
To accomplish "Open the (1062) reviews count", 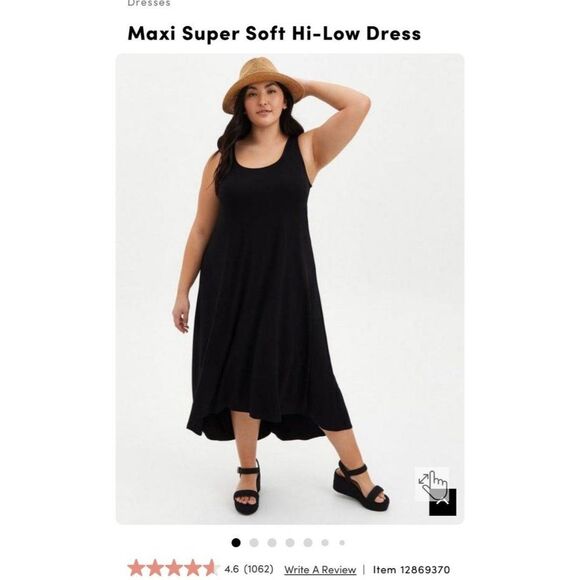I will tap(259, 569).
